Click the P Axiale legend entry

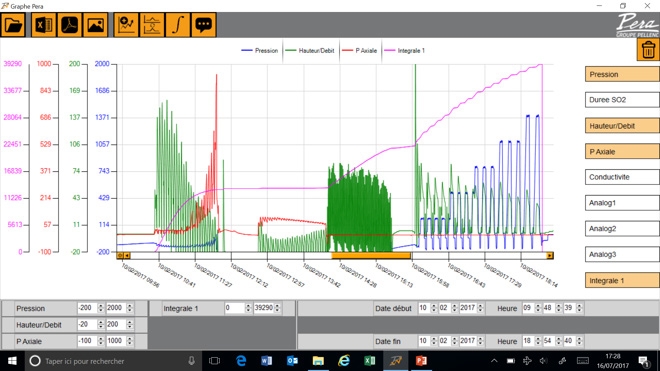coord(359,51)
